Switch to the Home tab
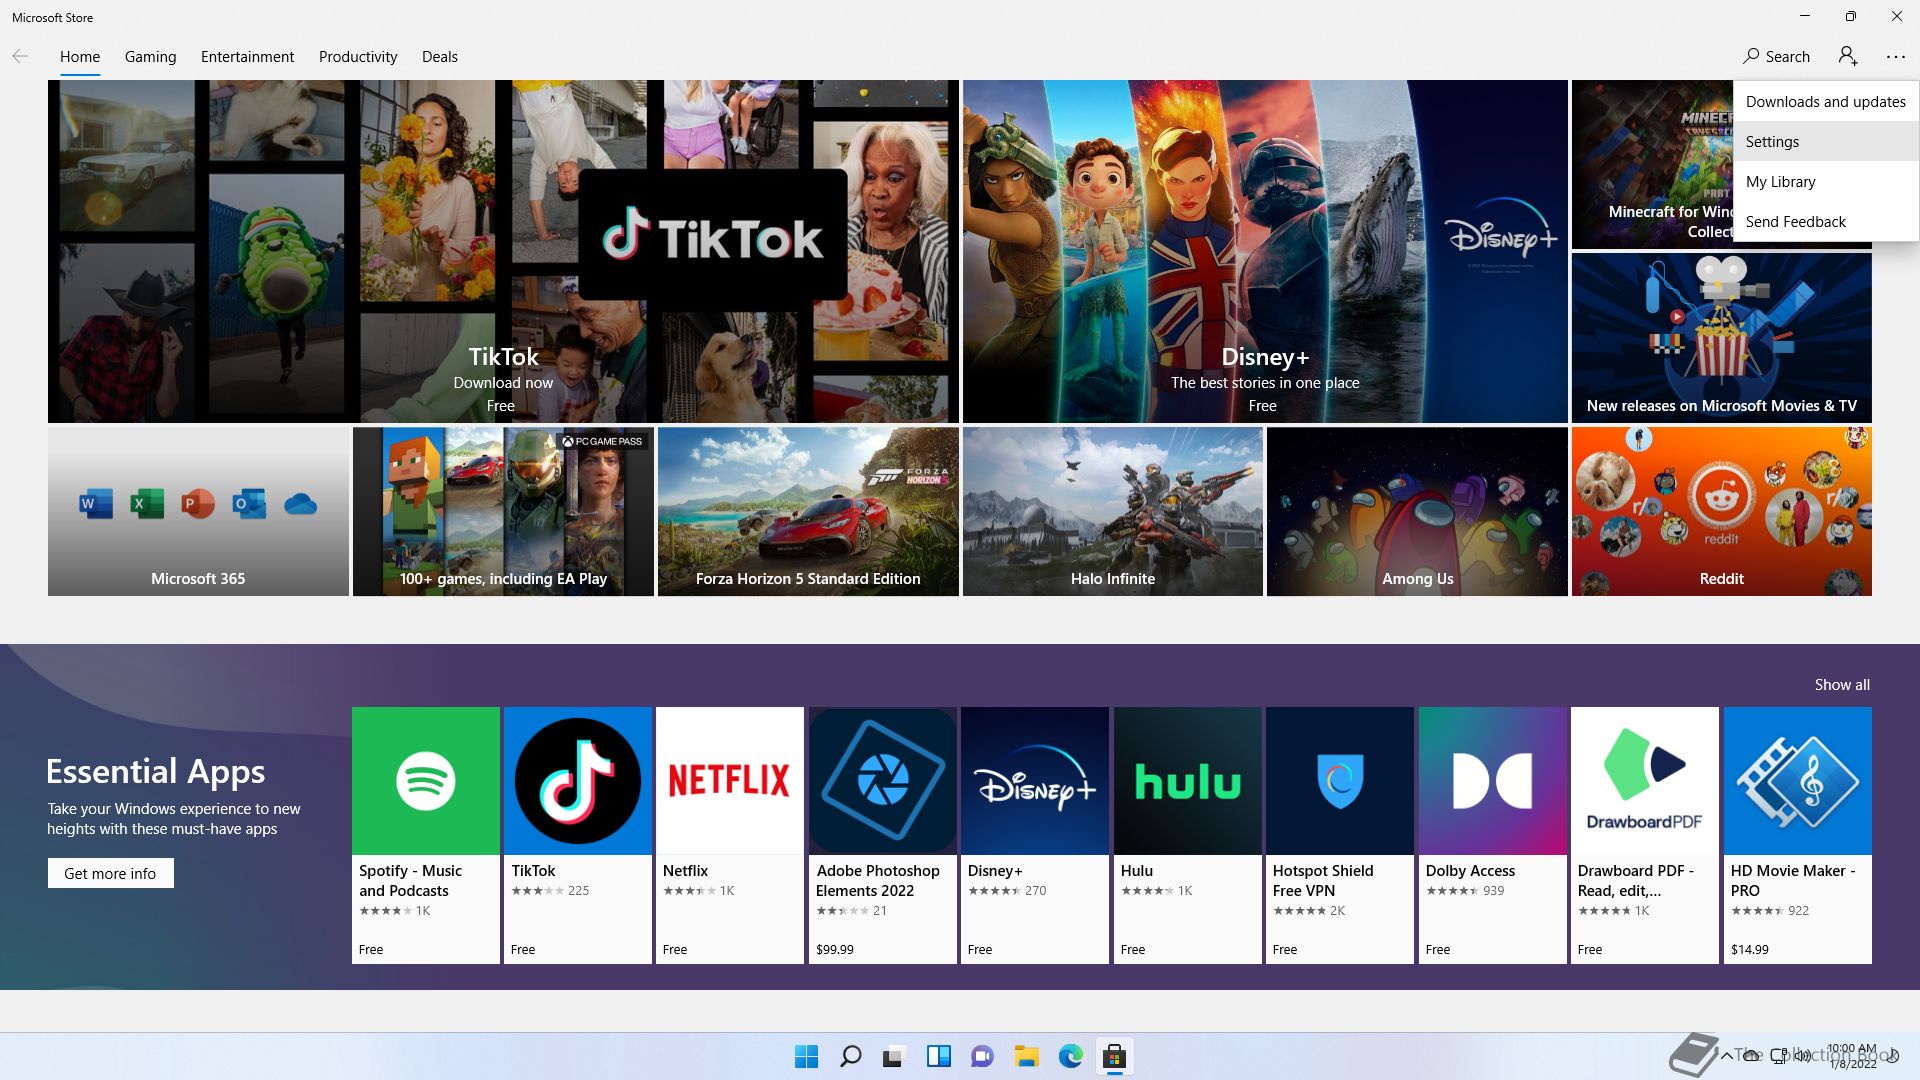1920x1080 pixels. 80,57
